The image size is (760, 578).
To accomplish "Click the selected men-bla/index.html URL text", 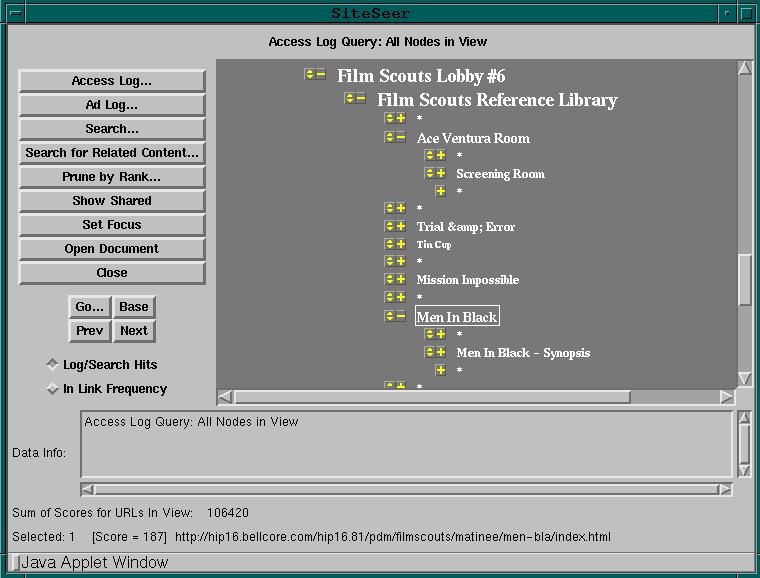I will (x=393, y=537).
